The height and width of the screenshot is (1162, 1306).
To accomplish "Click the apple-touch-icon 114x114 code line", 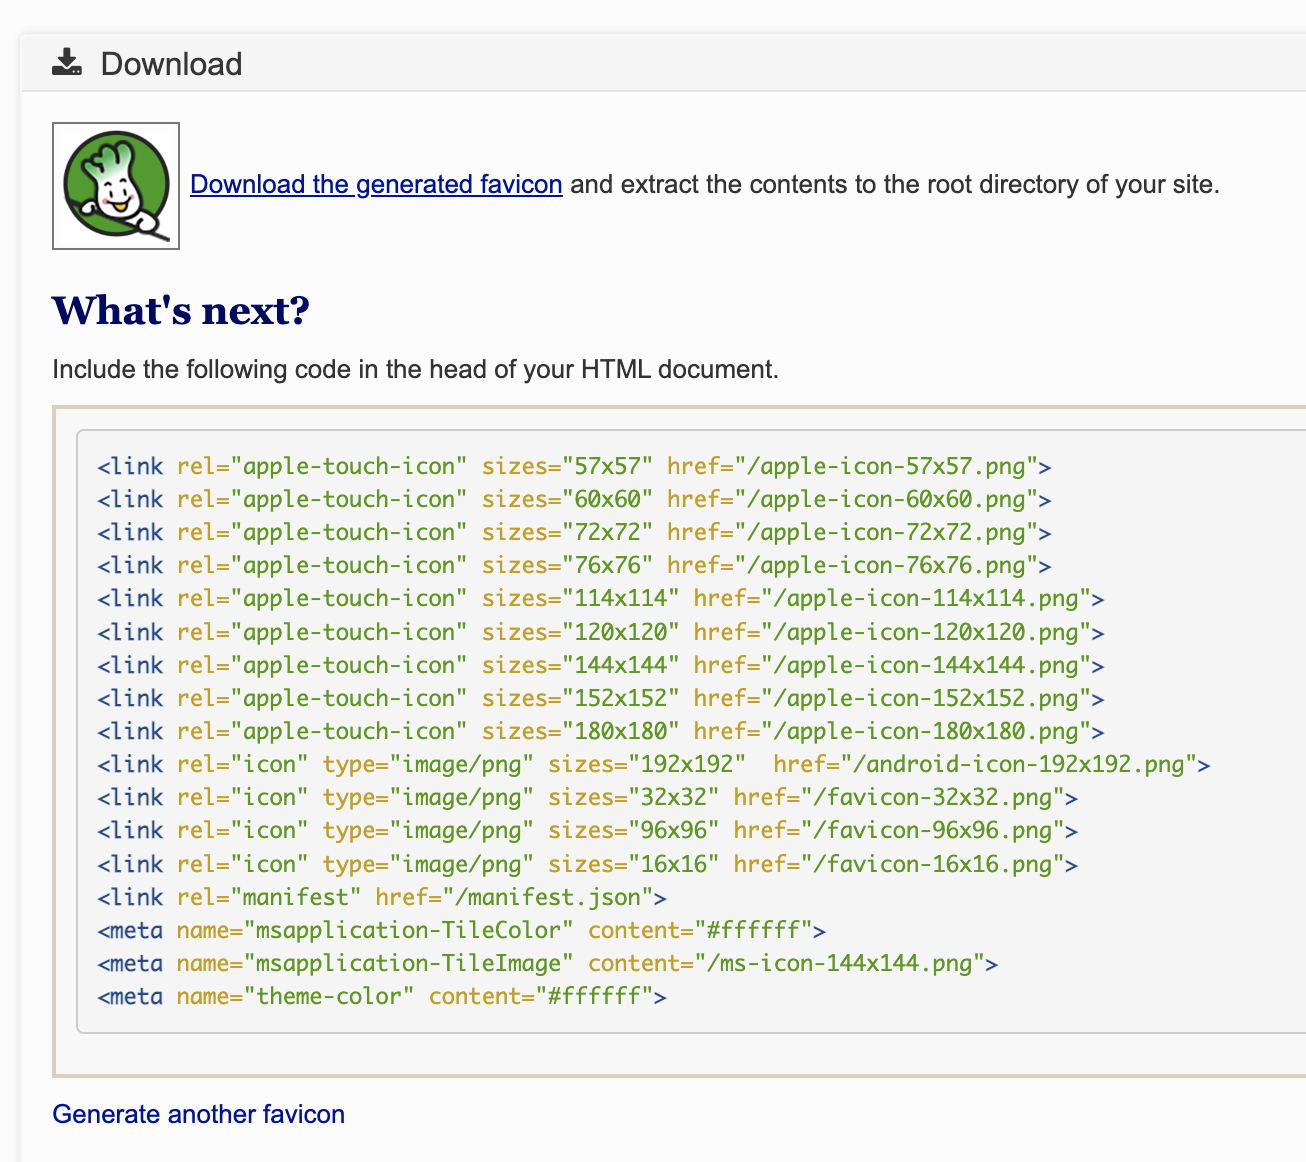I will 600,598.
